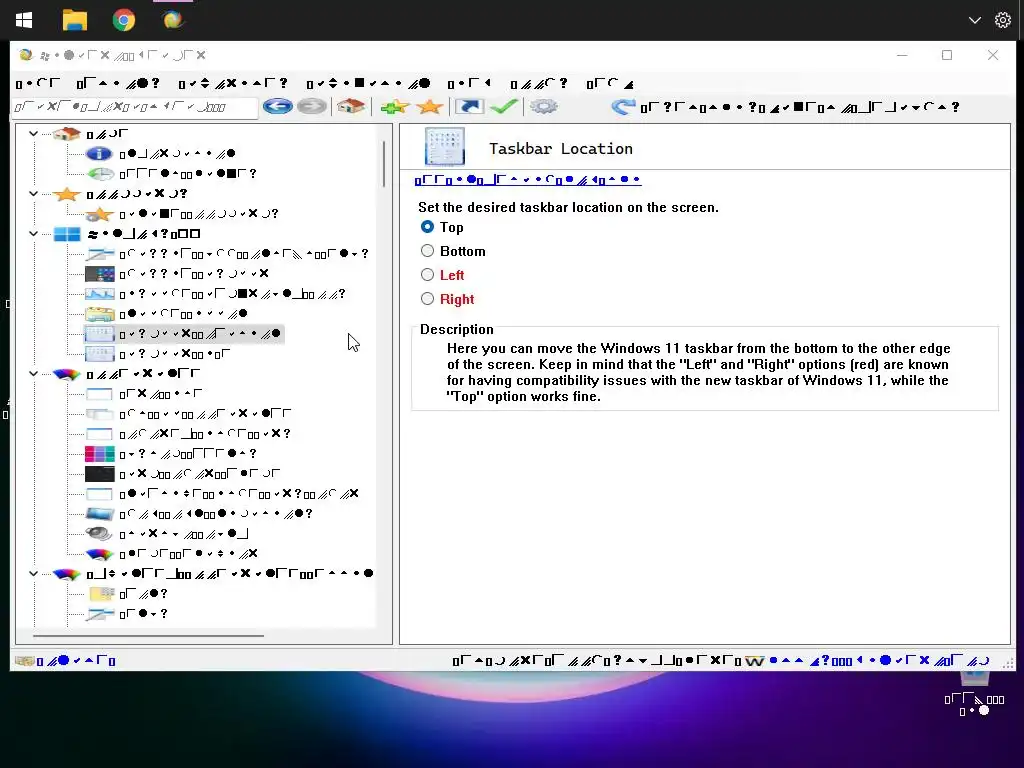Click the blue curved reset arrow icon

[x=623, y=106]
